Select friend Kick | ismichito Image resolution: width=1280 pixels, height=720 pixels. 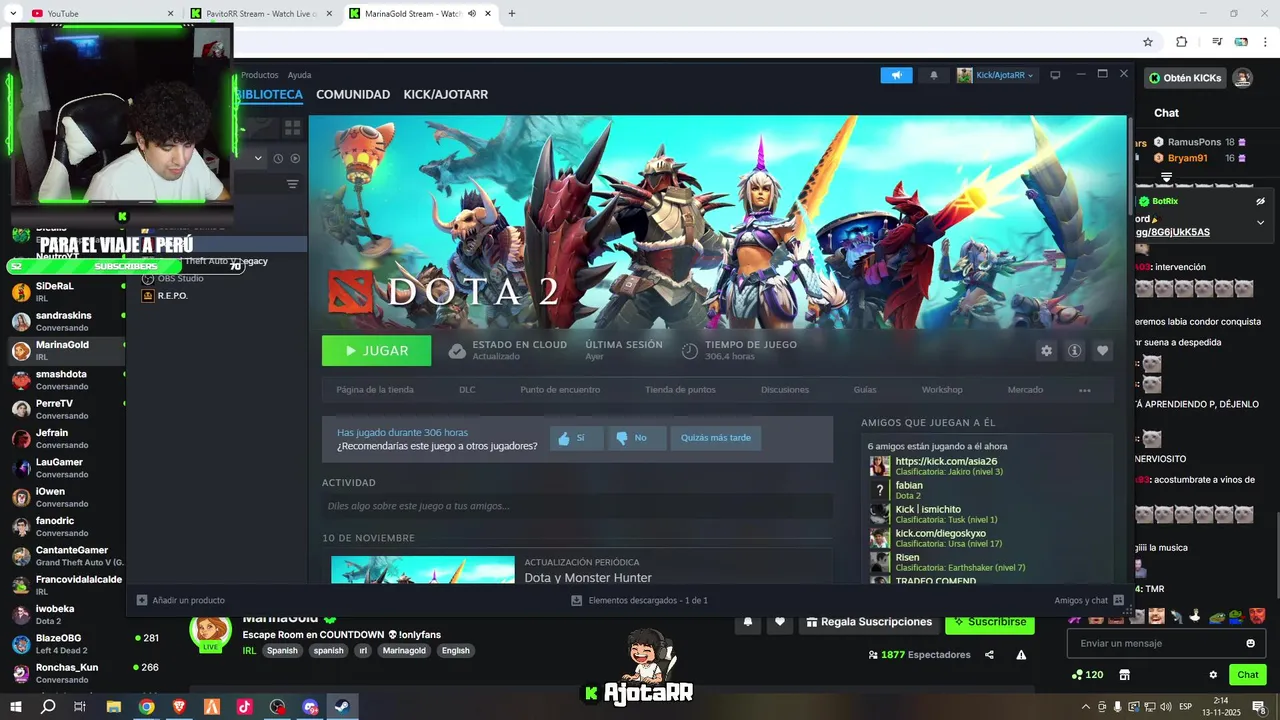coord(927,514)
